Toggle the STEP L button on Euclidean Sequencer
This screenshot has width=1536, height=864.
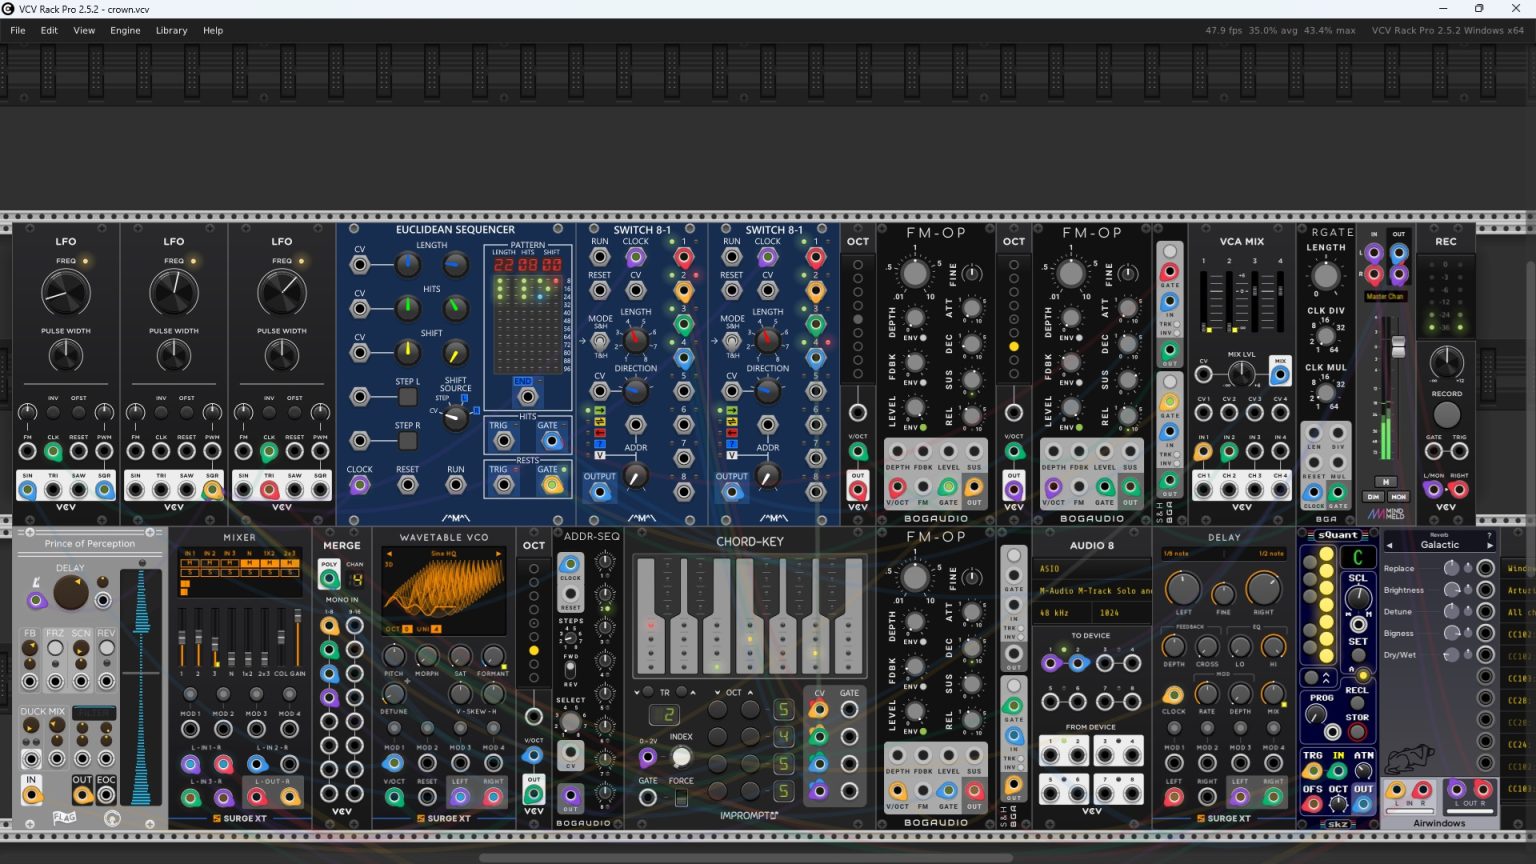(x=408, y=397)
